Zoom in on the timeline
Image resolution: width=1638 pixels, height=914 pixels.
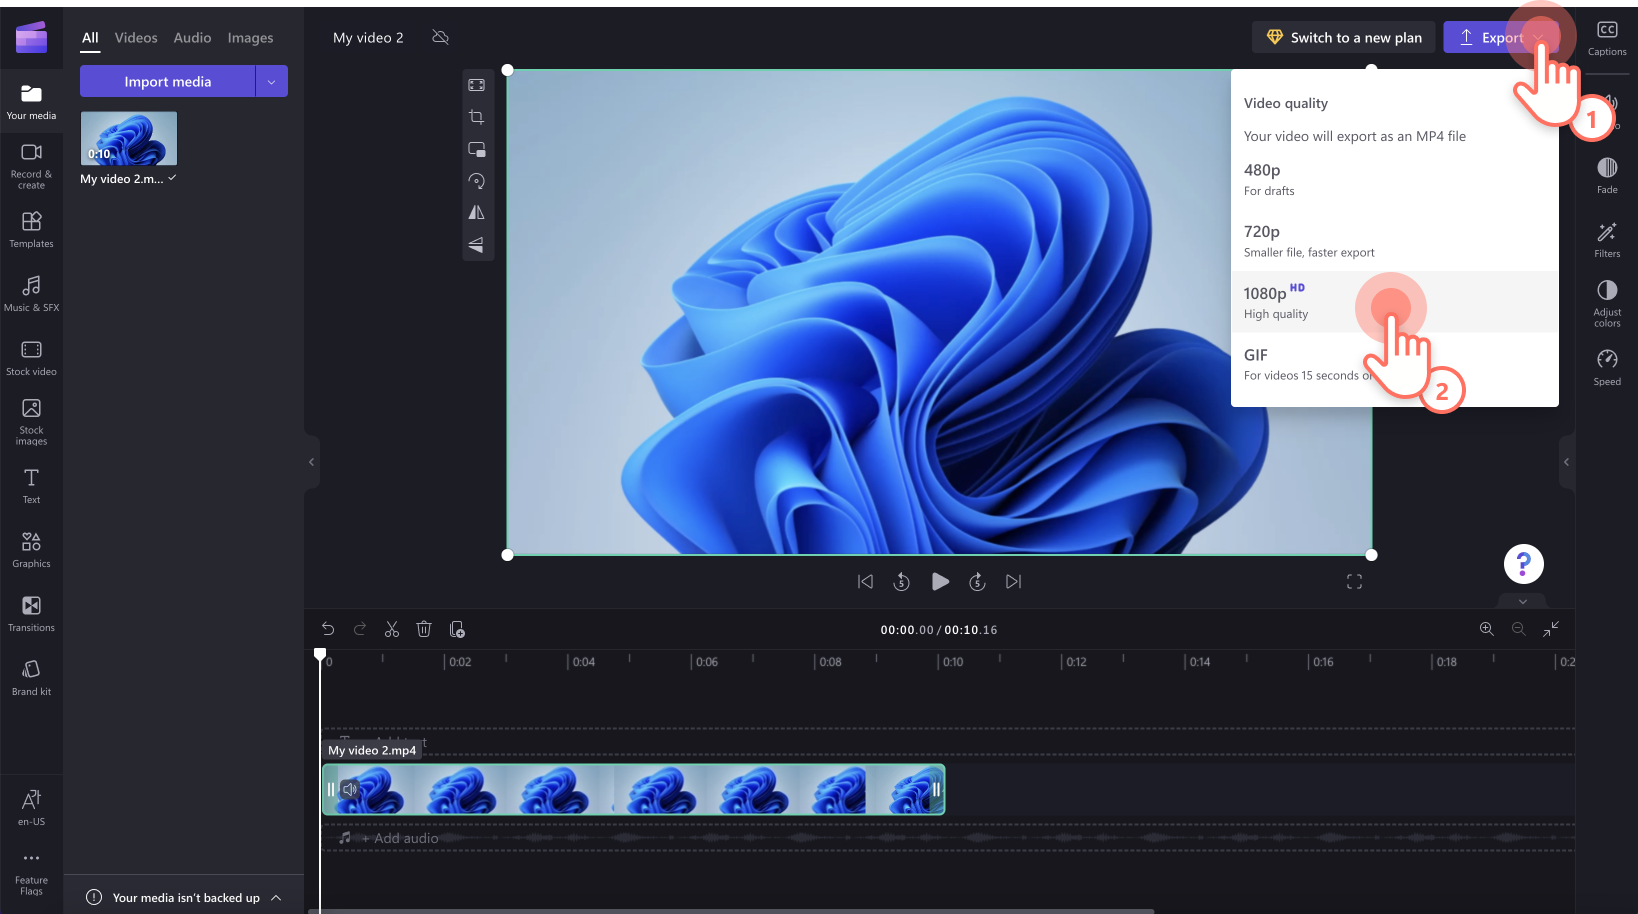pyautogui.click(x=1487, y=629)
